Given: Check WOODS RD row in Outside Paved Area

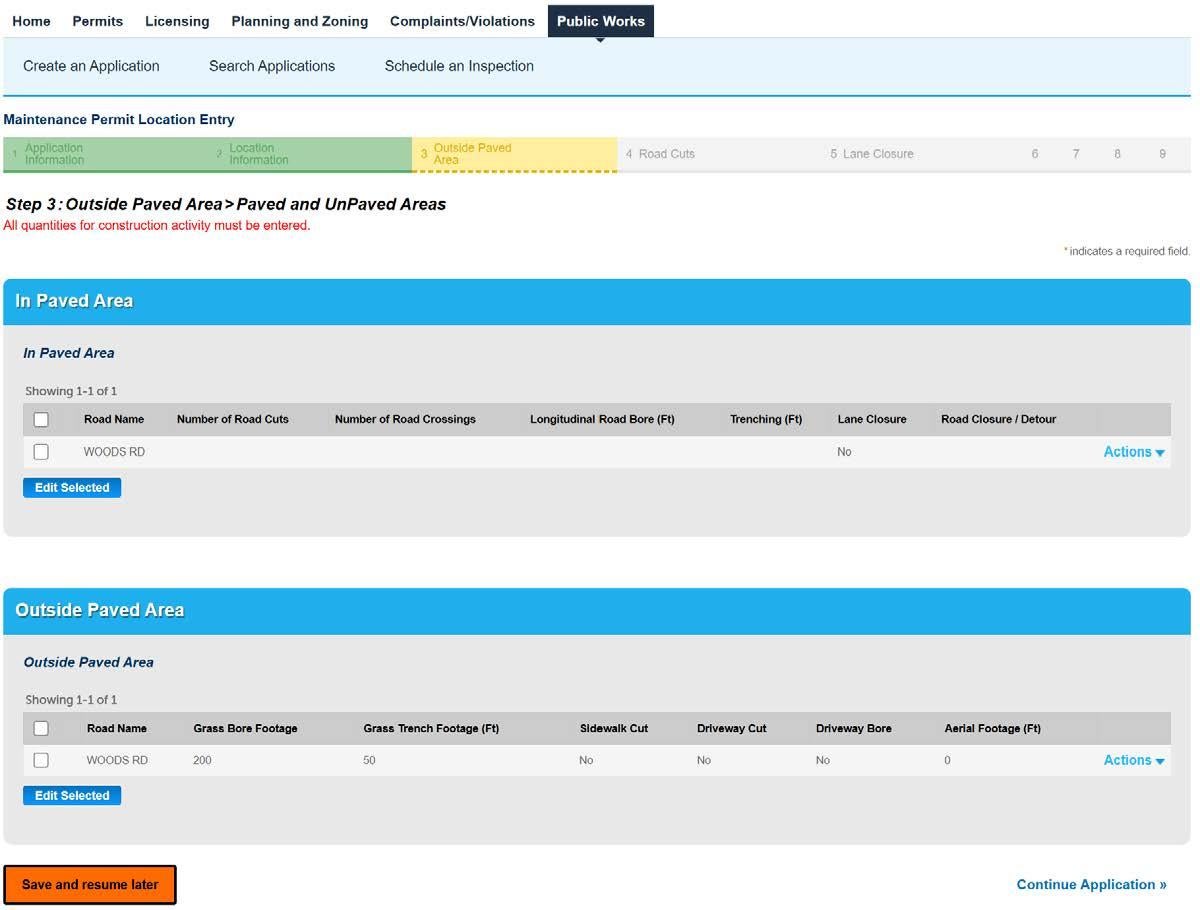Looking at the screenshot, I should 41,760.
